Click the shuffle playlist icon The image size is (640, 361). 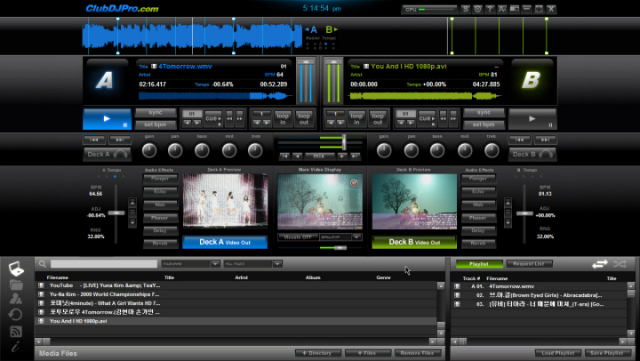tap(620, 264)
